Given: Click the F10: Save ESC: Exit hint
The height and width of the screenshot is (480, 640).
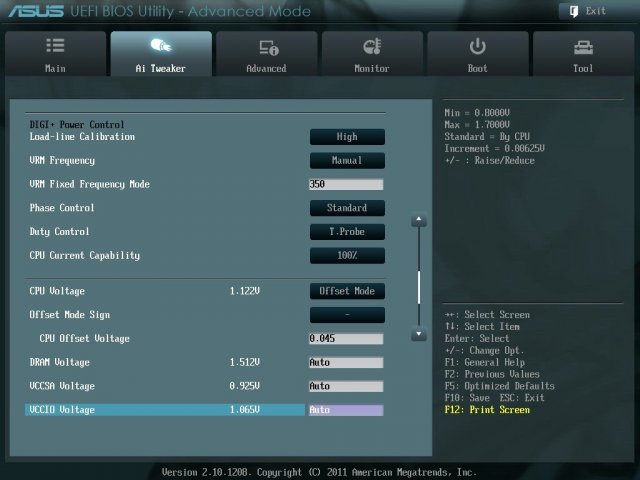Looking at the screenshot, I should 495,398.
